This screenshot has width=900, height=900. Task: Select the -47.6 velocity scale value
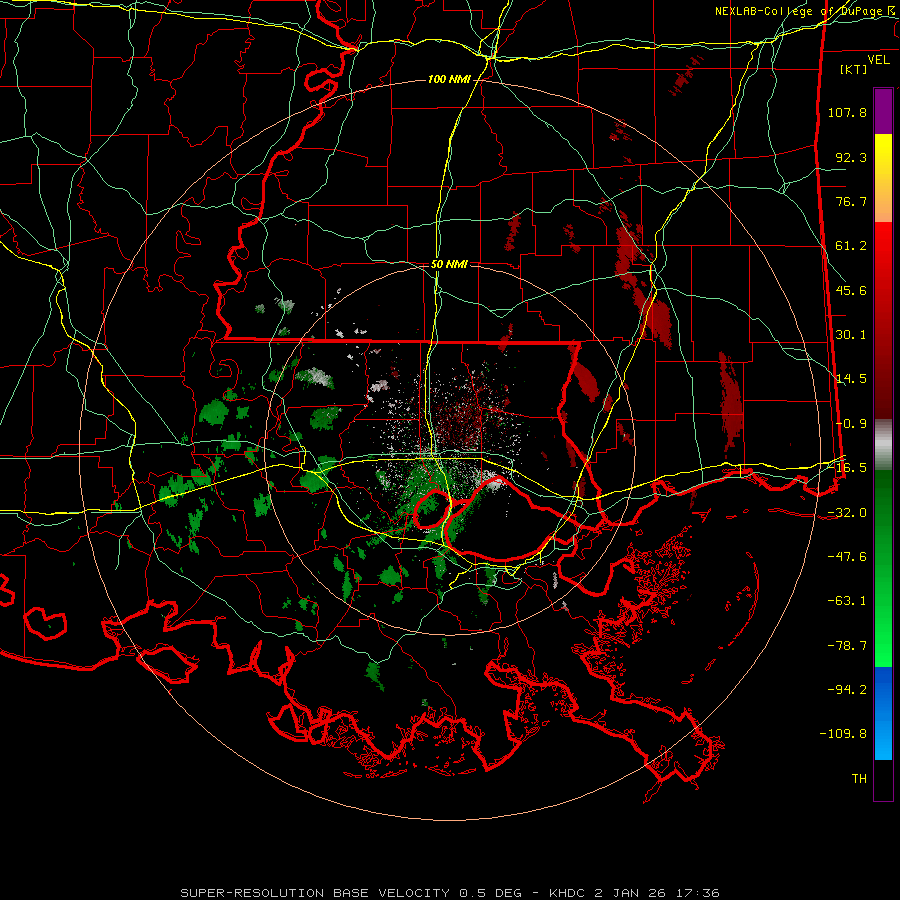[847, 557]
